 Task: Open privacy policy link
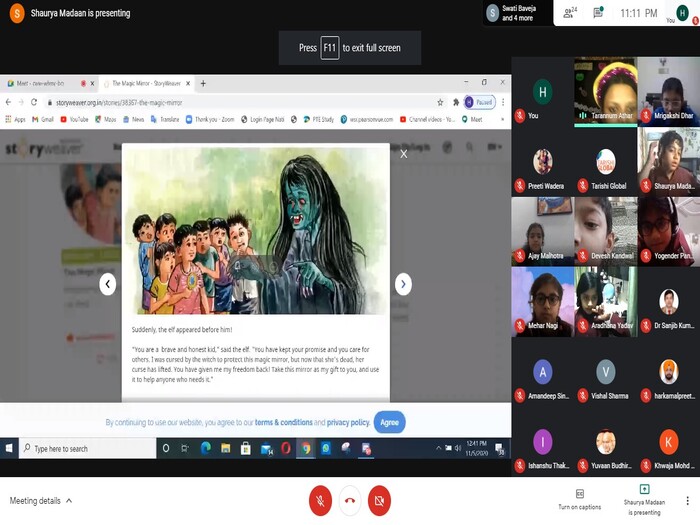point(348,422)
